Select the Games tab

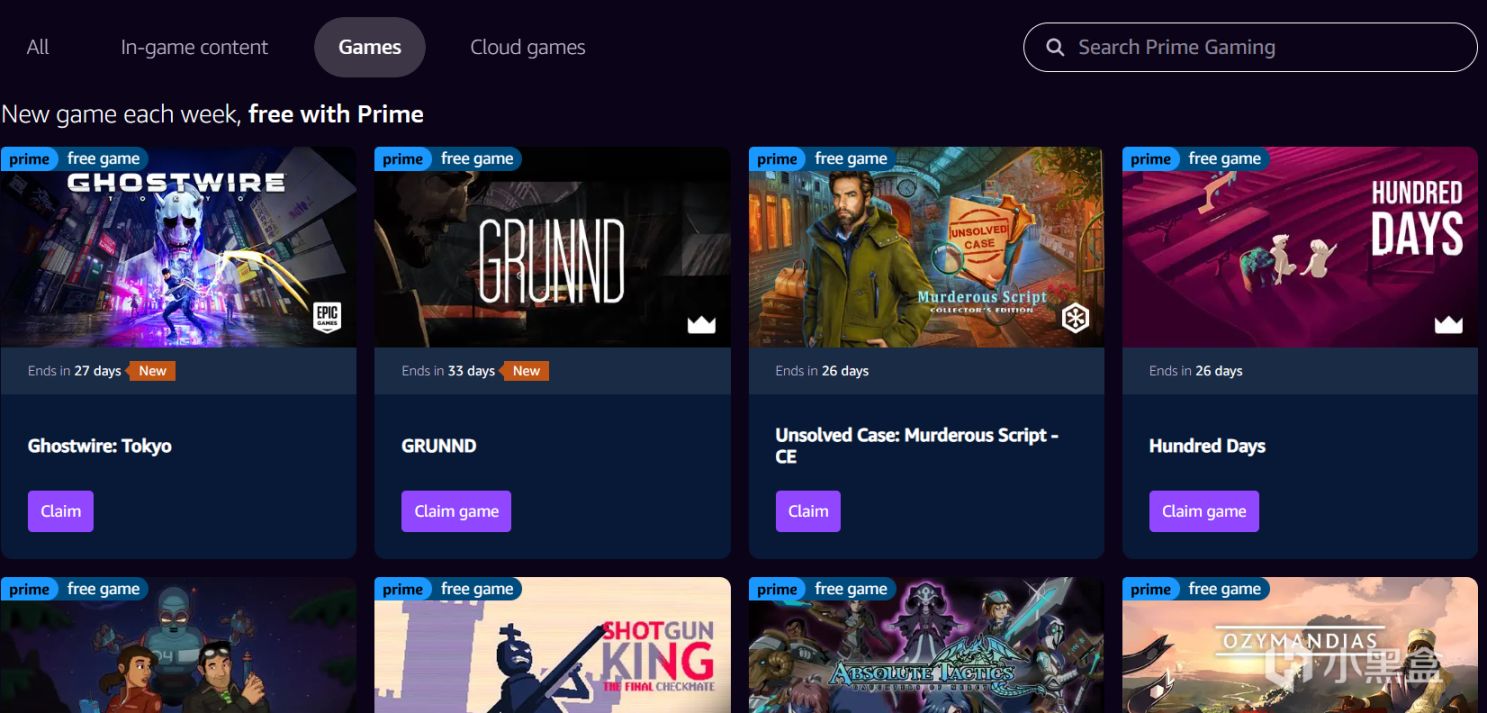click(x=370, y=47)
